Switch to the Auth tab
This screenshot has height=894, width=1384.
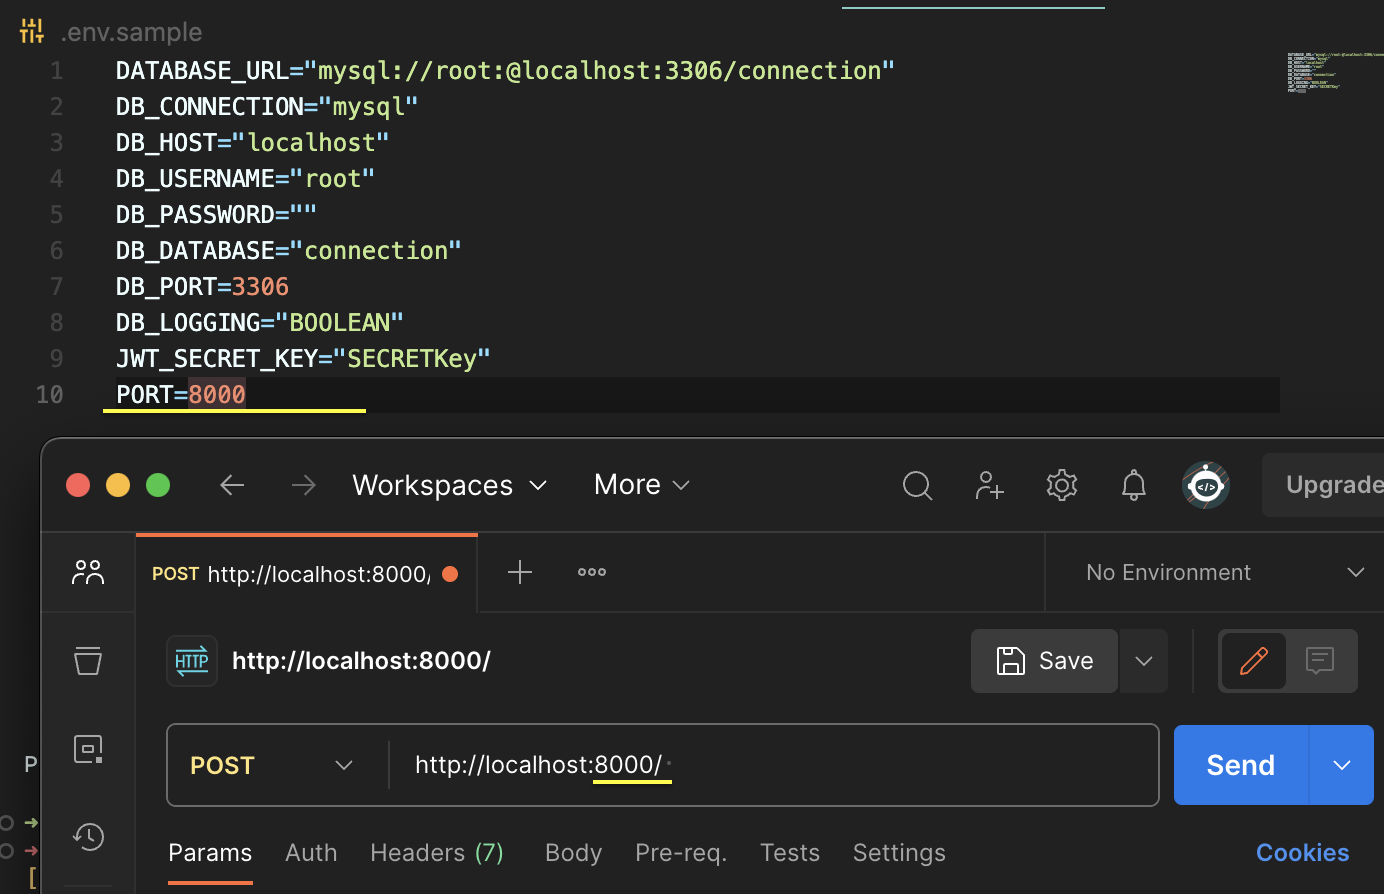point(311,853)
